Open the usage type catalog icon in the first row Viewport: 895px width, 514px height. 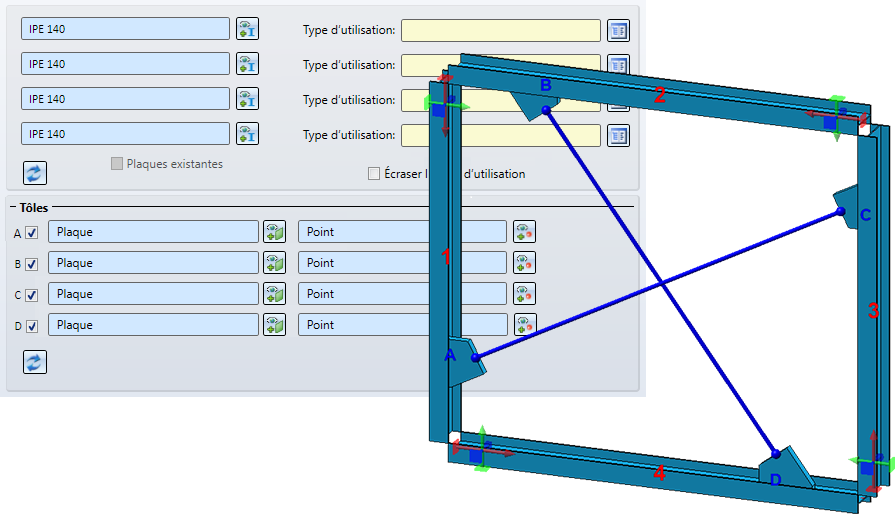[618, 30]
